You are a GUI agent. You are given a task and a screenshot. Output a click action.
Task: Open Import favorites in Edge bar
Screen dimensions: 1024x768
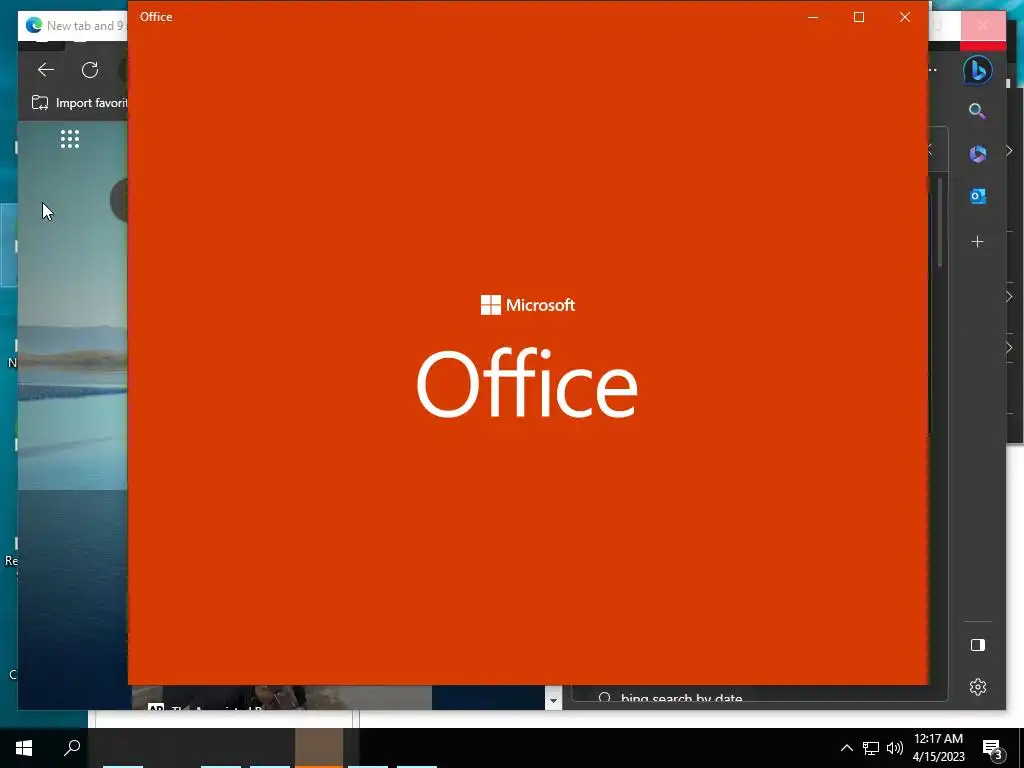coord(79,103)
